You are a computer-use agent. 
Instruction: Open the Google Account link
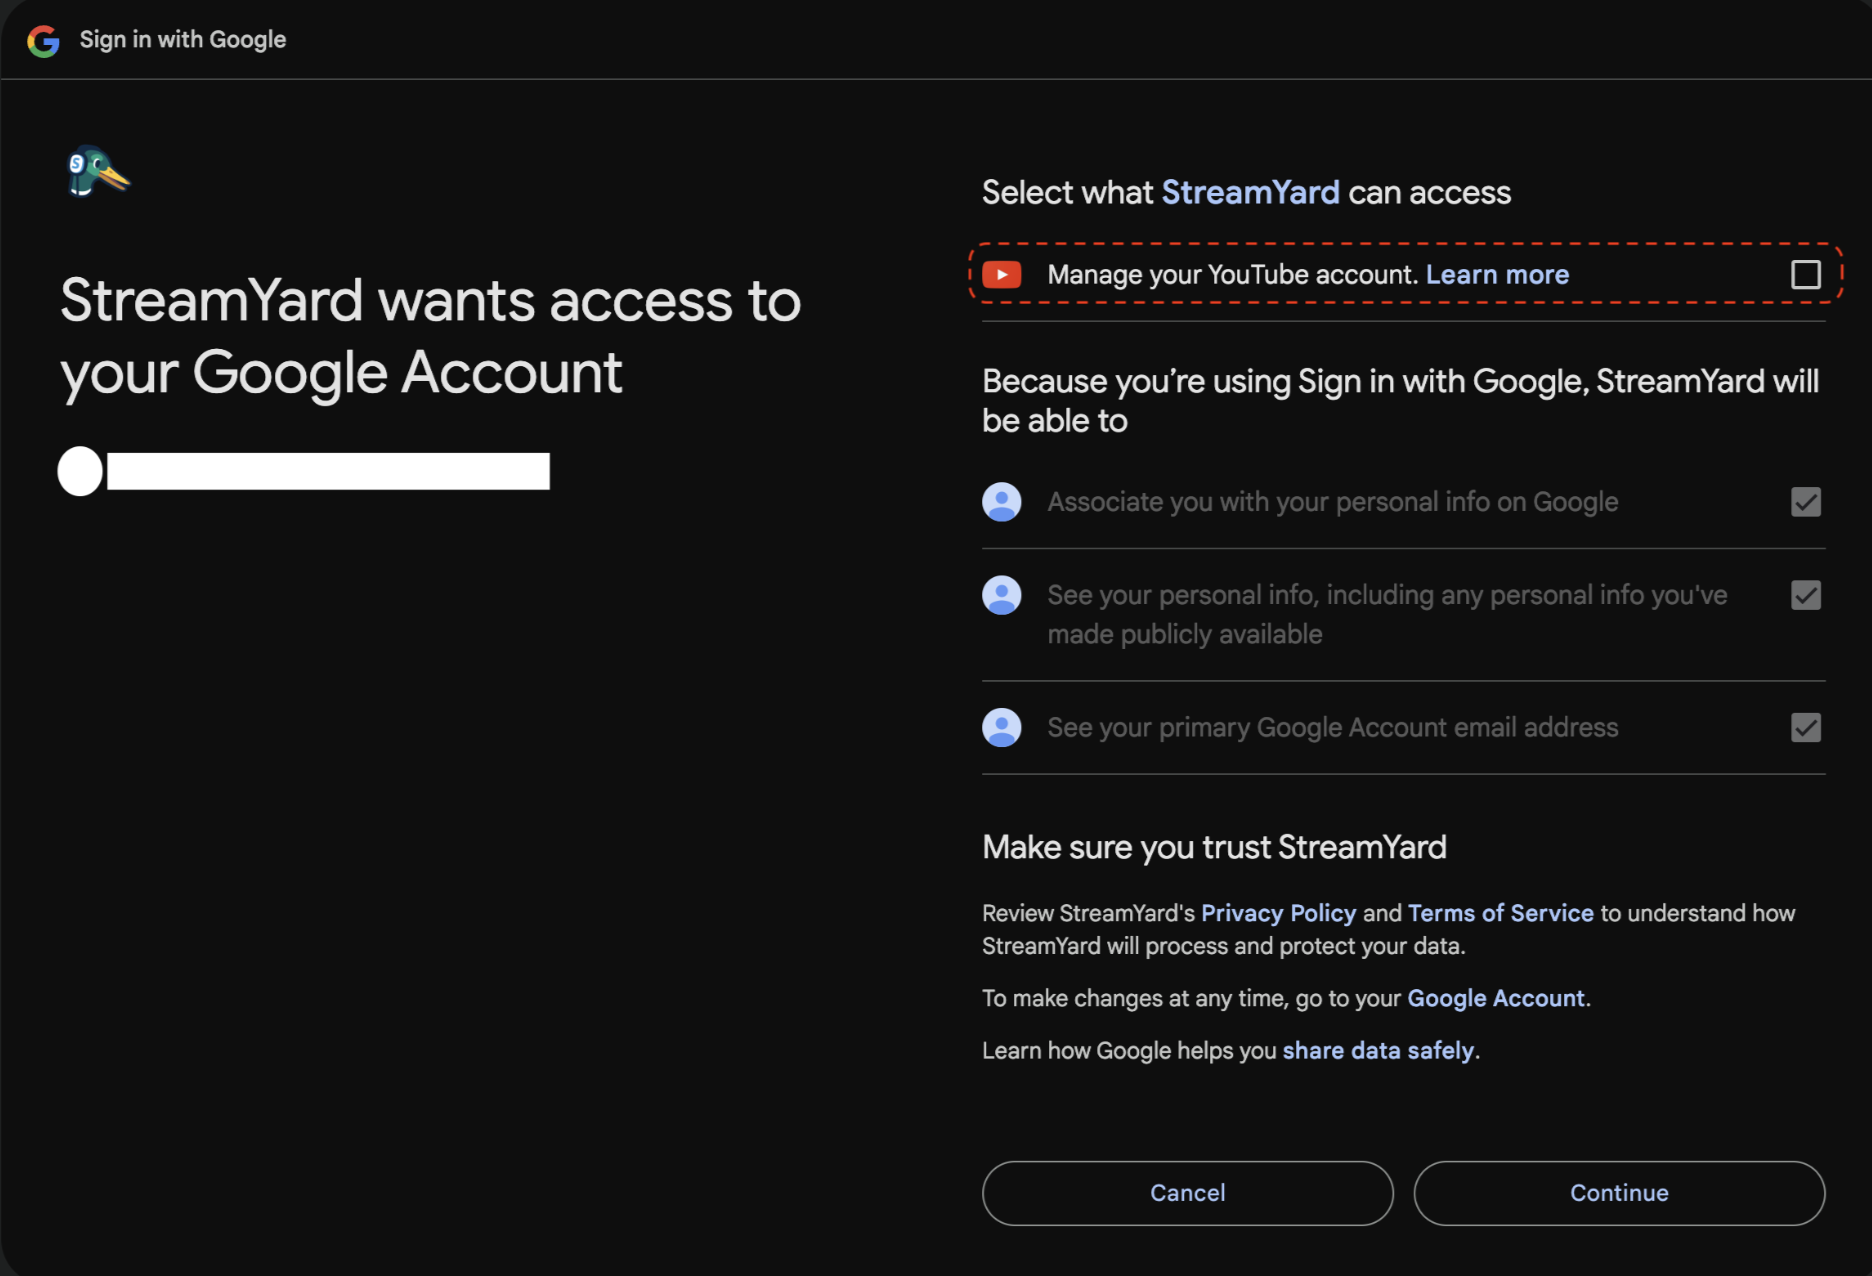(x=1496, y=998)
